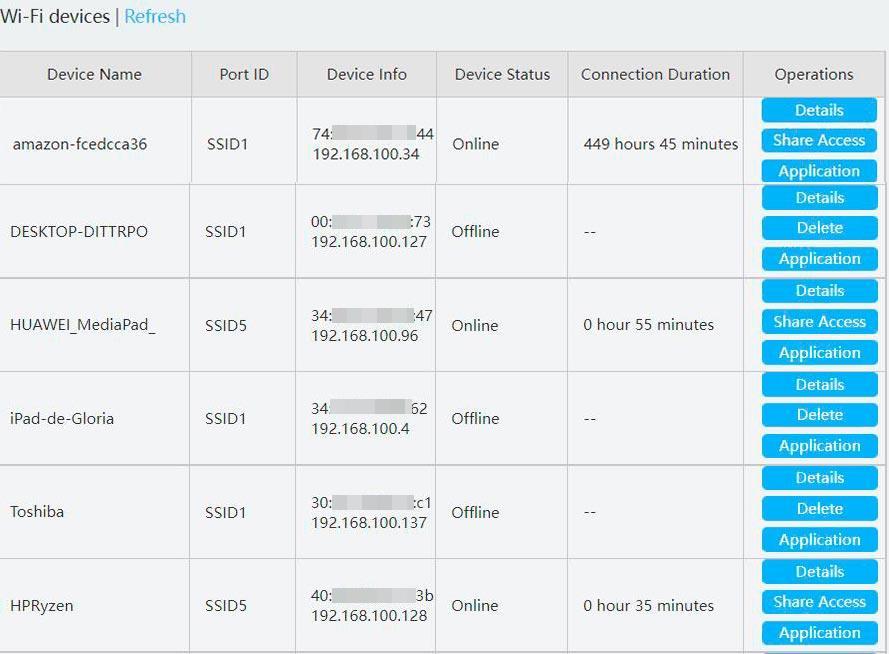
Task: Click the Port ID column header
Action: [244, 74]
